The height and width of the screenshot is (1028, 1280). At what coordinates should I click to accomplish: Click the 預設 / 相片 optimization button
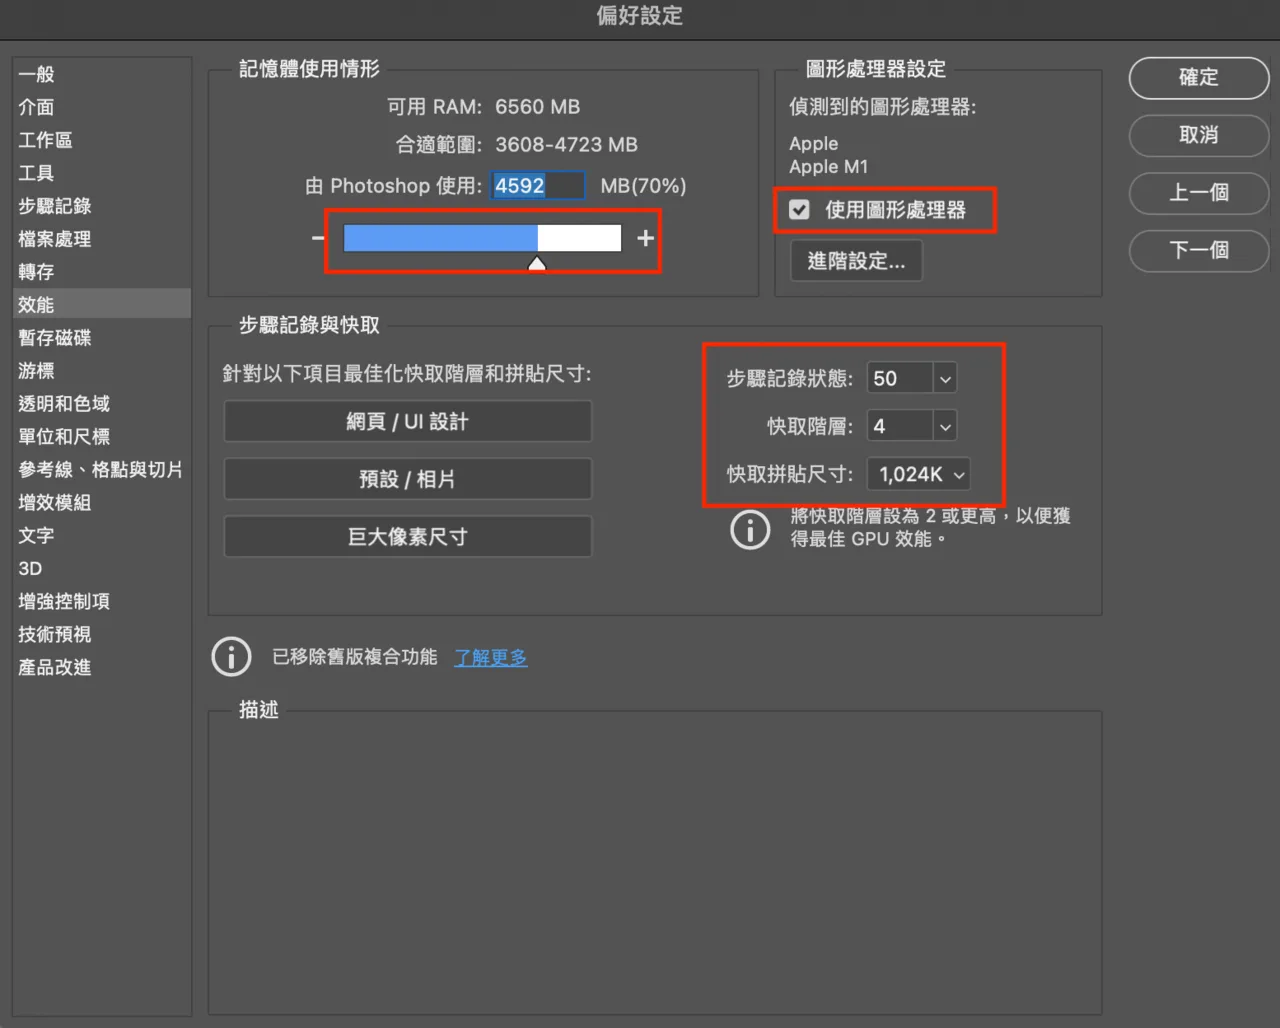[408, 480]
